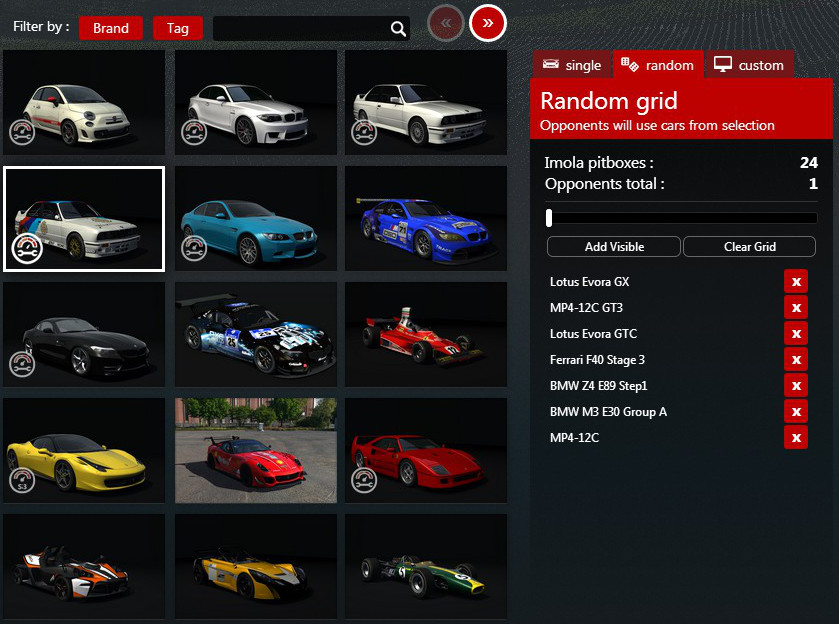Remove Lotus Evora GX from grid
The image size is (839, 624).
796,282
